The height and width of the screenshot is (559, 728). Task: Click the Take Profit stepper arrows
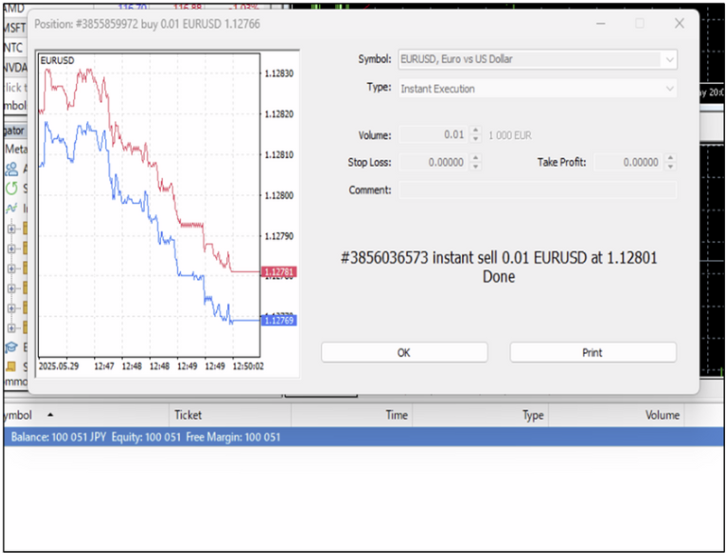click(670, 162)
